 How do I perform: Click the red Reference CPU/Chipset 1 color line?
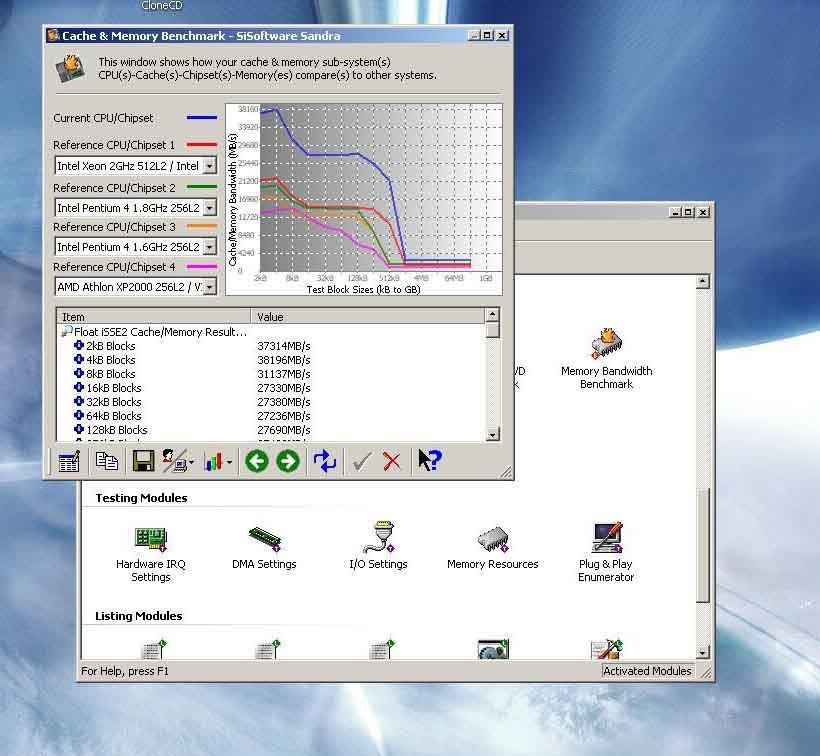pos(202,144)
